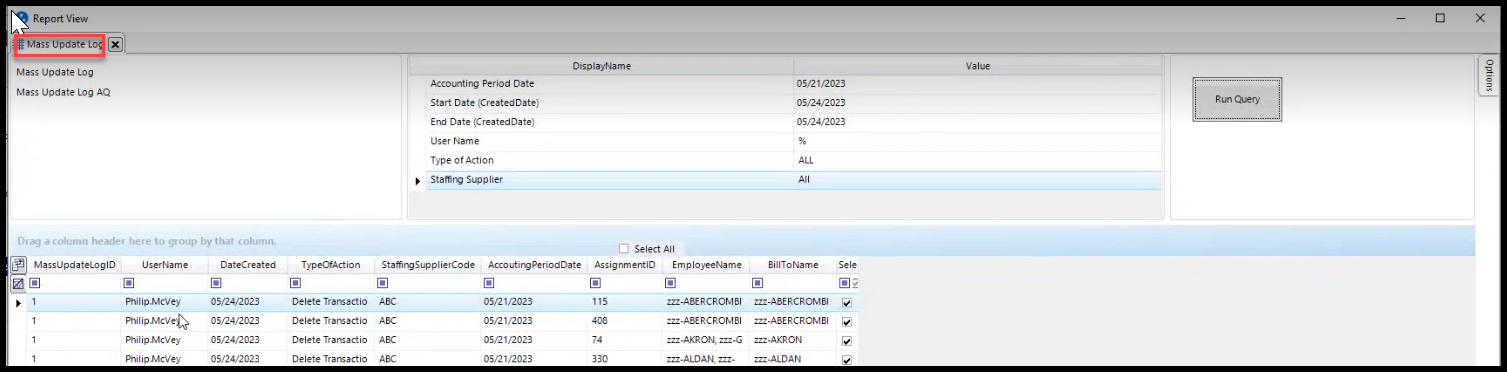Image resolution: width=1507 pixels, height=372 pixels.
Task: Sort by MassUpdateLogID column header
Action: [75, 265]
